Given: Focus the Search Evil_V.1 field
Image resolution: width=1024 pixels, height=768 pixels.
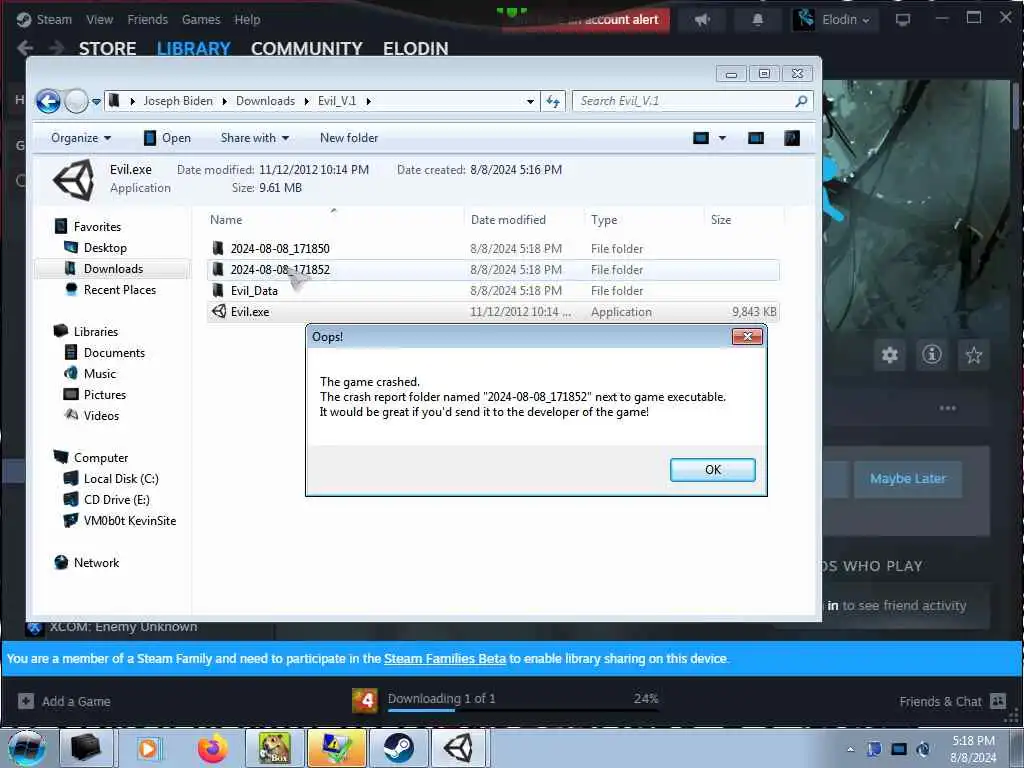Looking at the screenshot, I should 682,101.
